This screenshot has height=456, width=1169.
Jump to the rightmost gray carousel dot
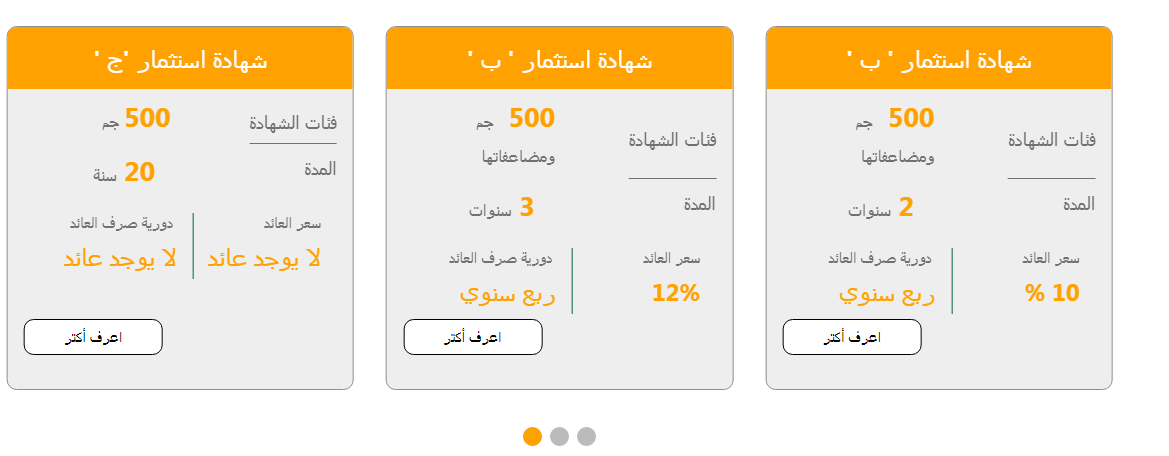(586, 436)
